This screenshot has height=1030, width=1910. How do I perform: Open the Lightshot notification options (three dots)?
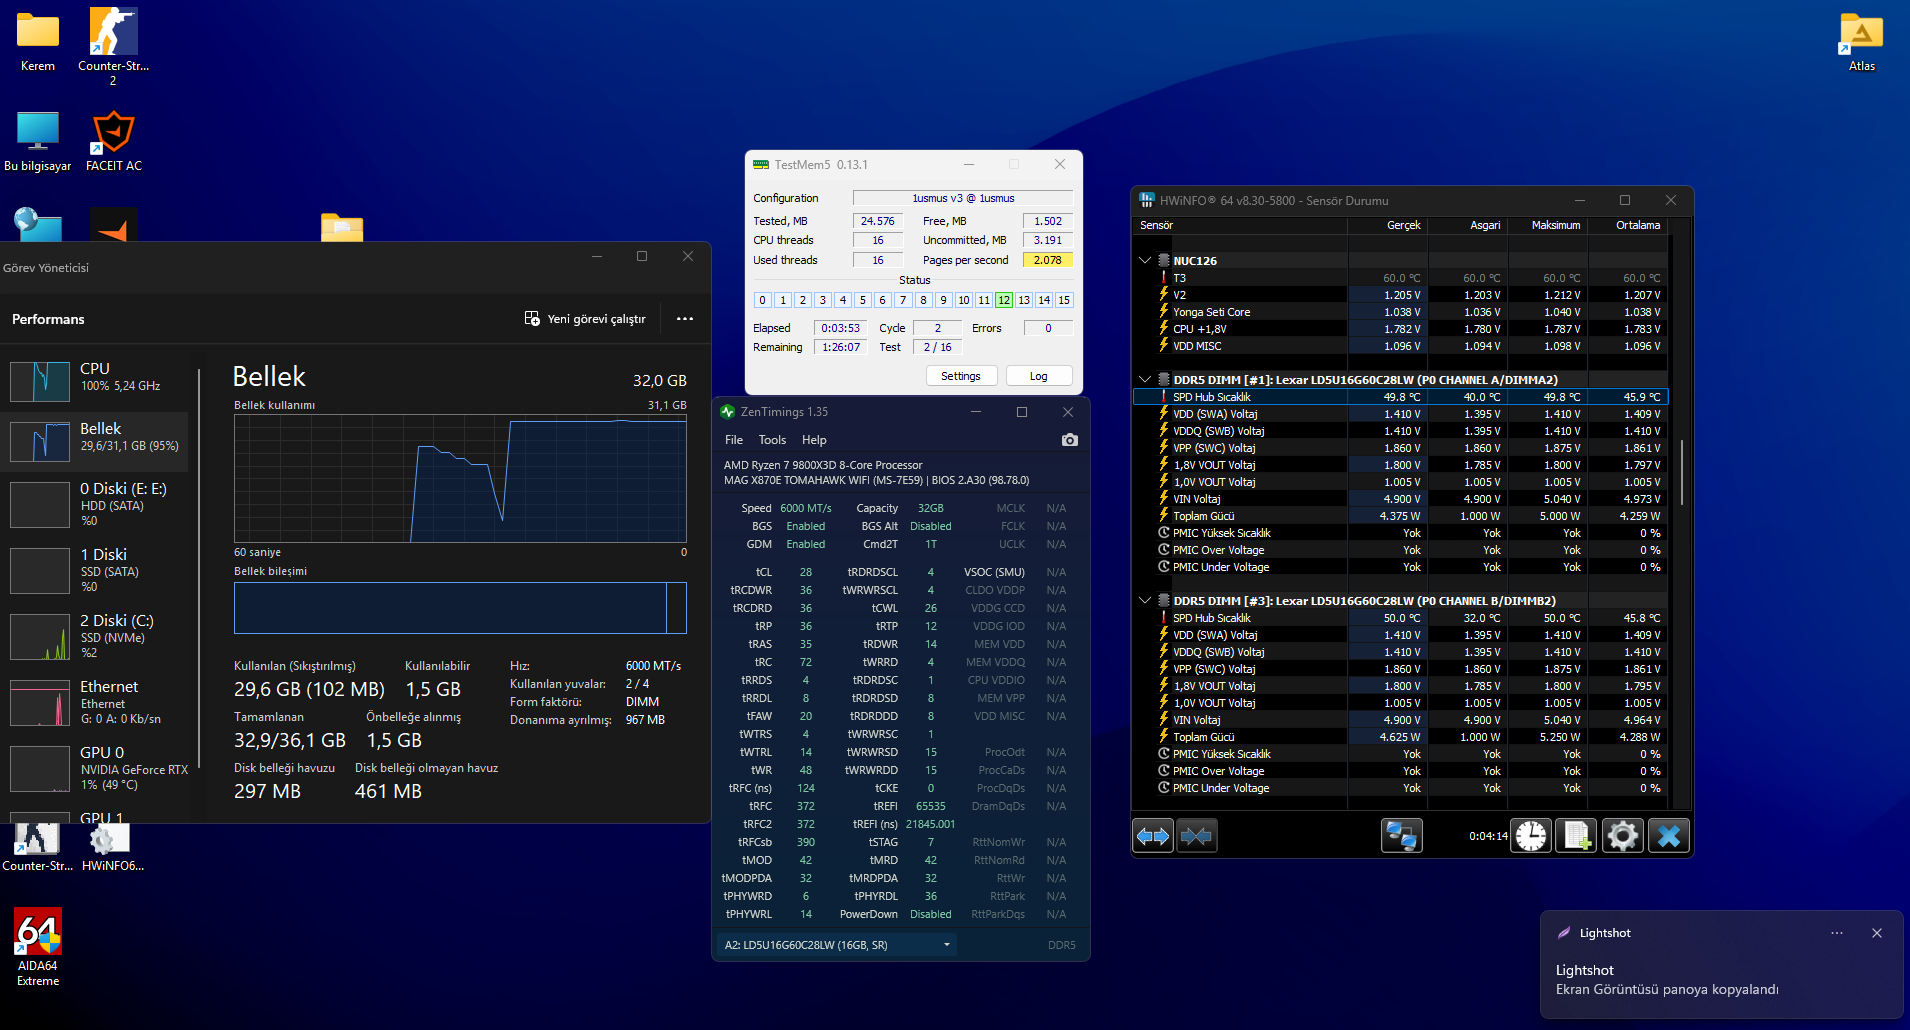pyautogui.click(x=1837, y=933)
